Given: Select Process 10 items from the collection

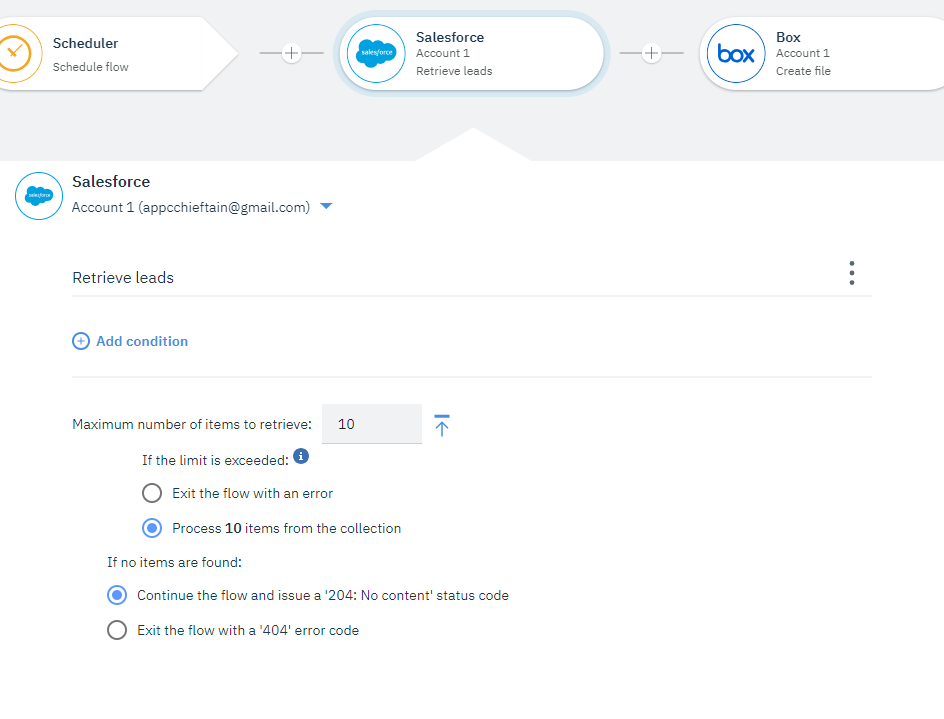Looking at the screenshot, I should [152, 528].
